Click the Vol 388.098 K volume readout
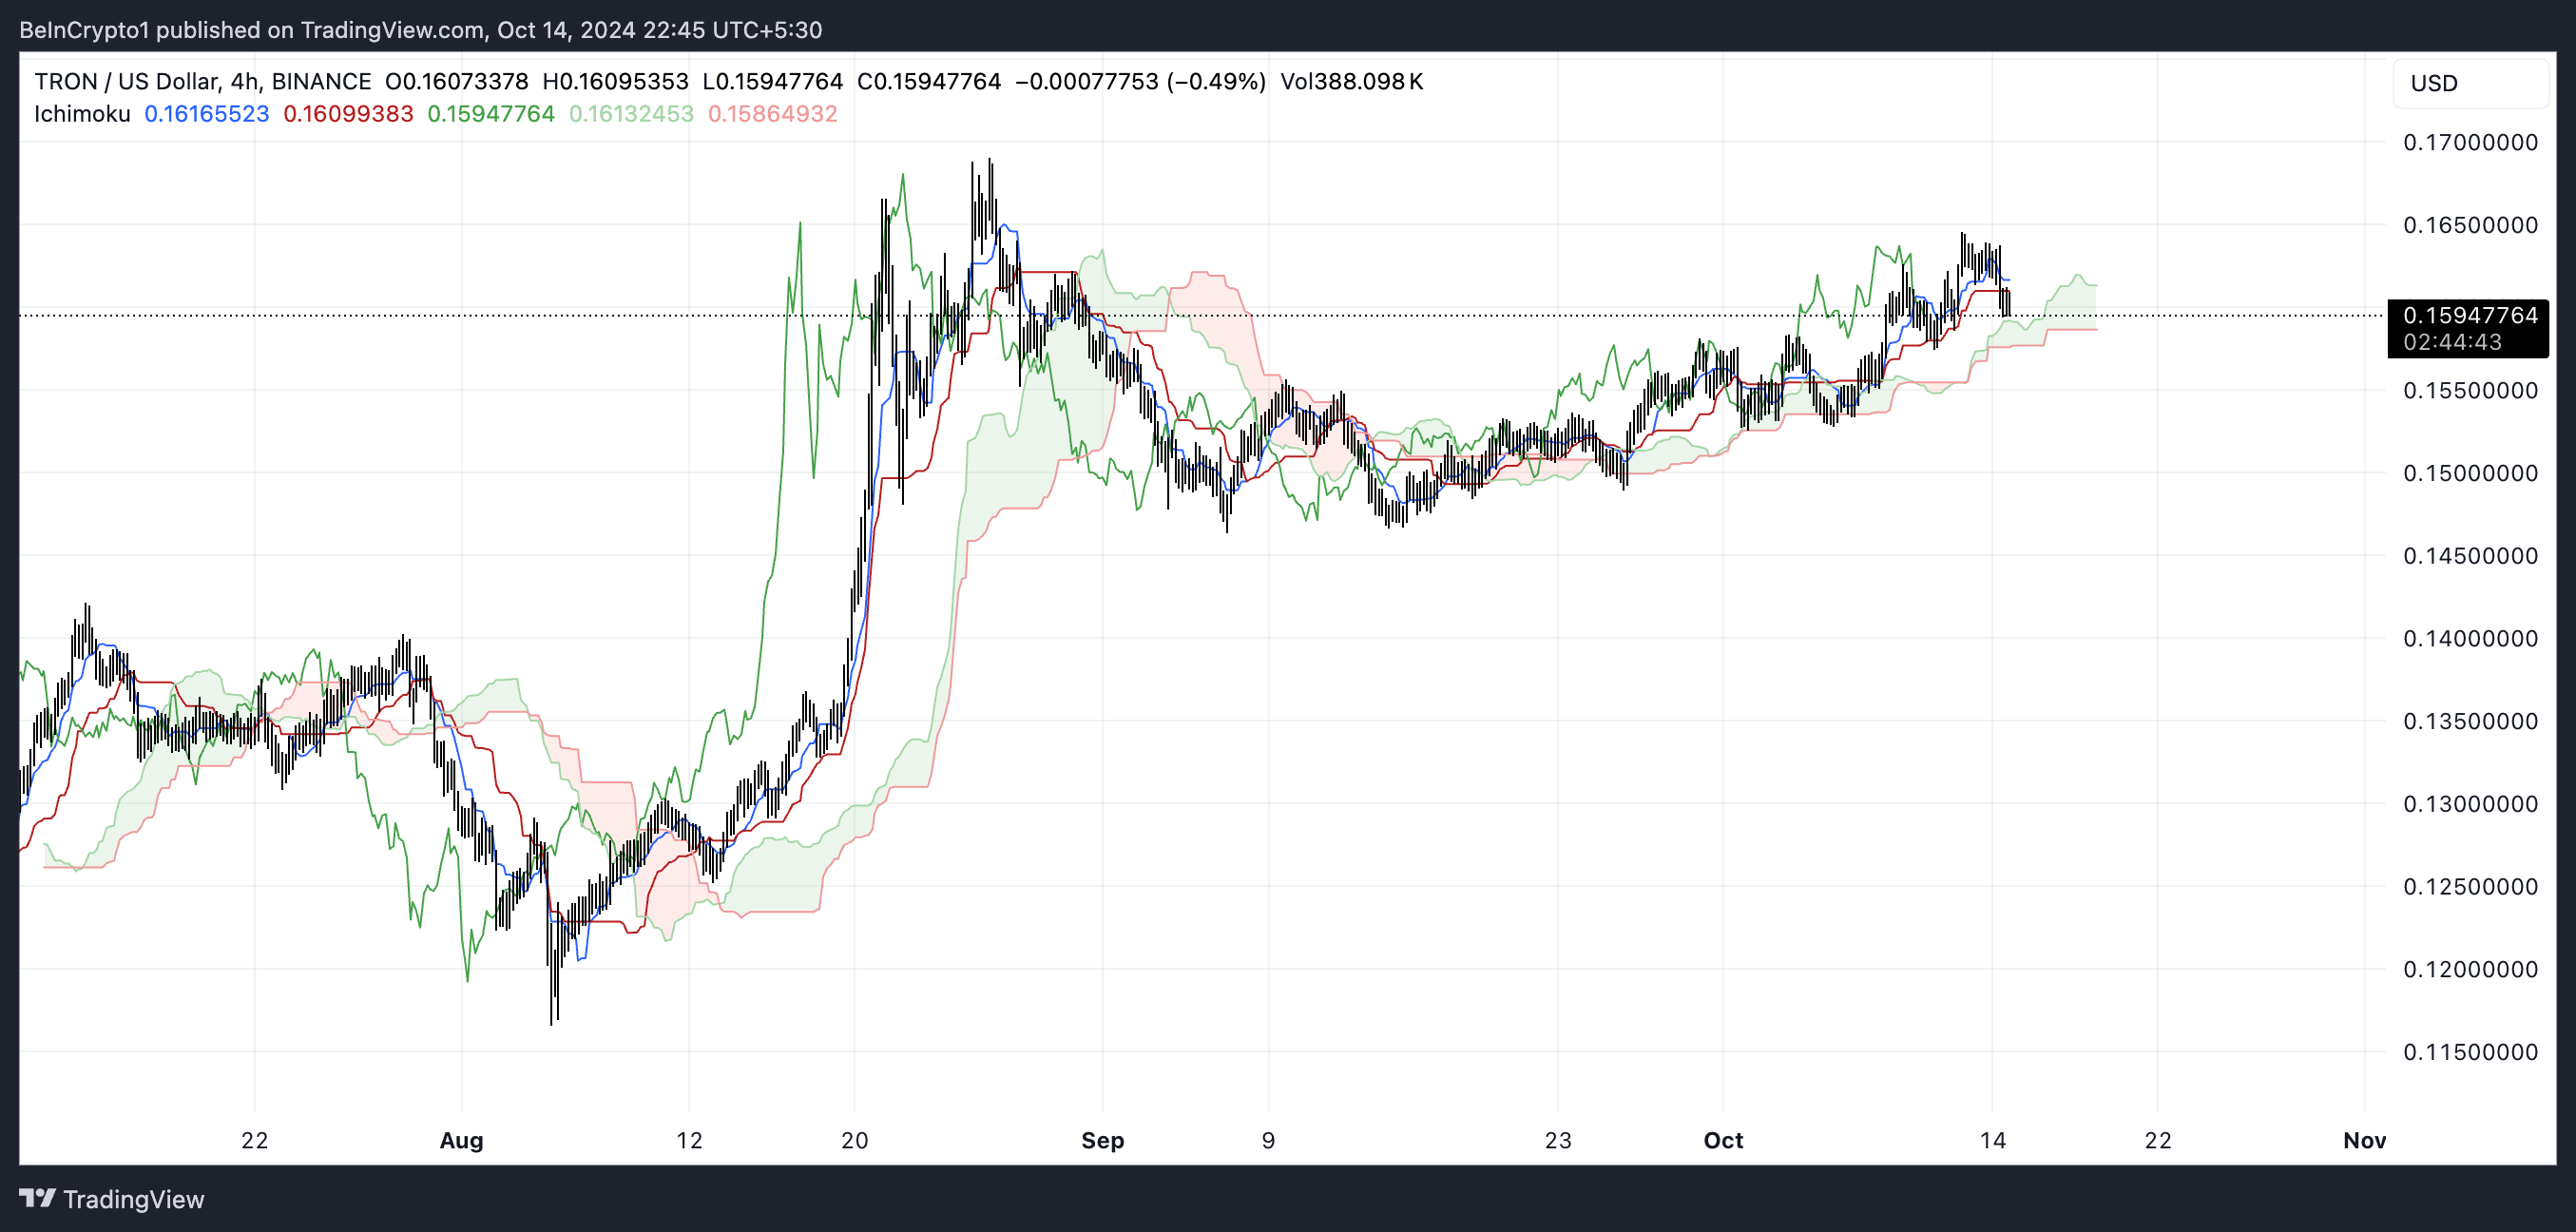This screenshot has width=2576, height=1232. 1351,81
